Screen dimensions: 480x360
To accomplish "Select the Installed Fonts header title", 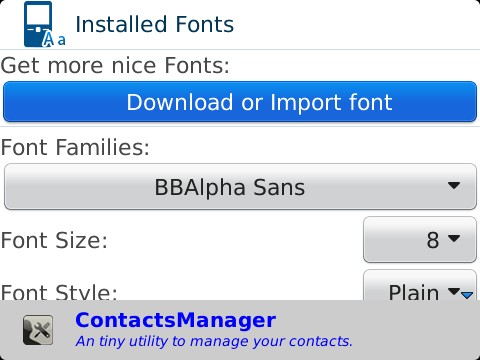I will (155, 24).
